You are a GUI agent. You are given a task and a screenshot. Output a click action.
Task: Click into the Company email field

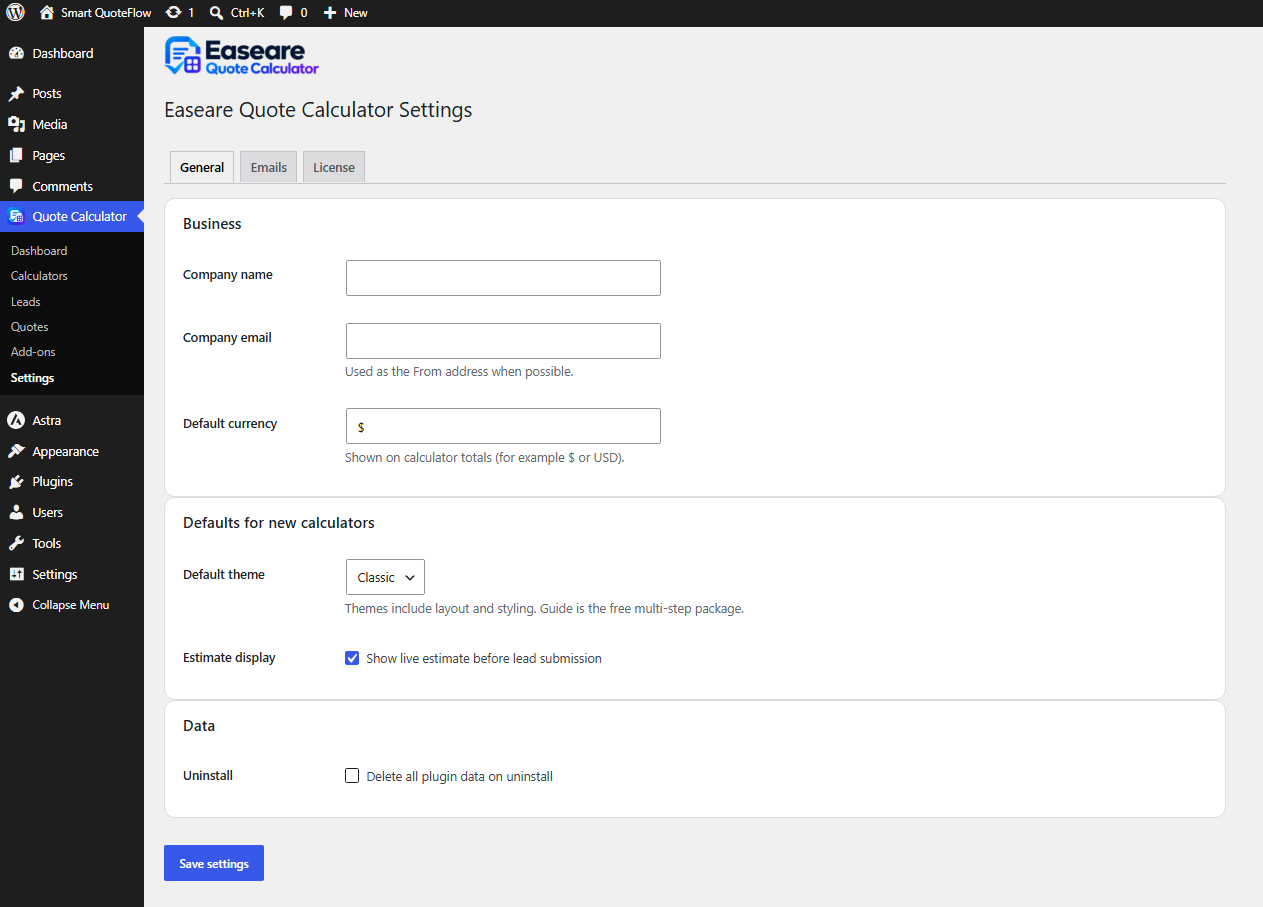pos(503,341)
